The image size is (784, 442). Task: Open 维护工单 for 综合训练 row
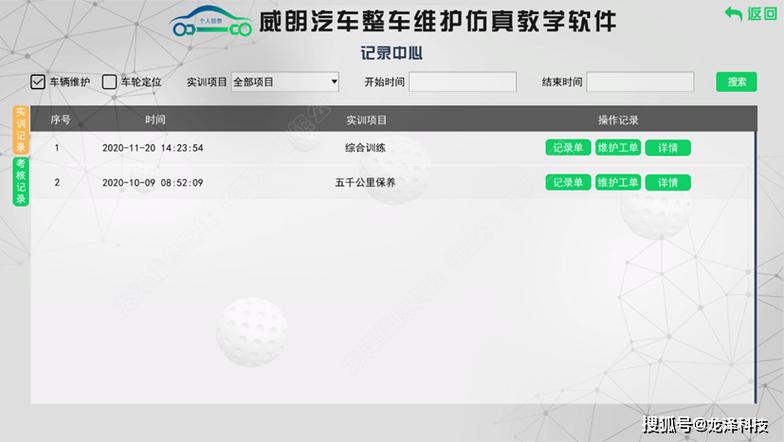click(618, 148)
